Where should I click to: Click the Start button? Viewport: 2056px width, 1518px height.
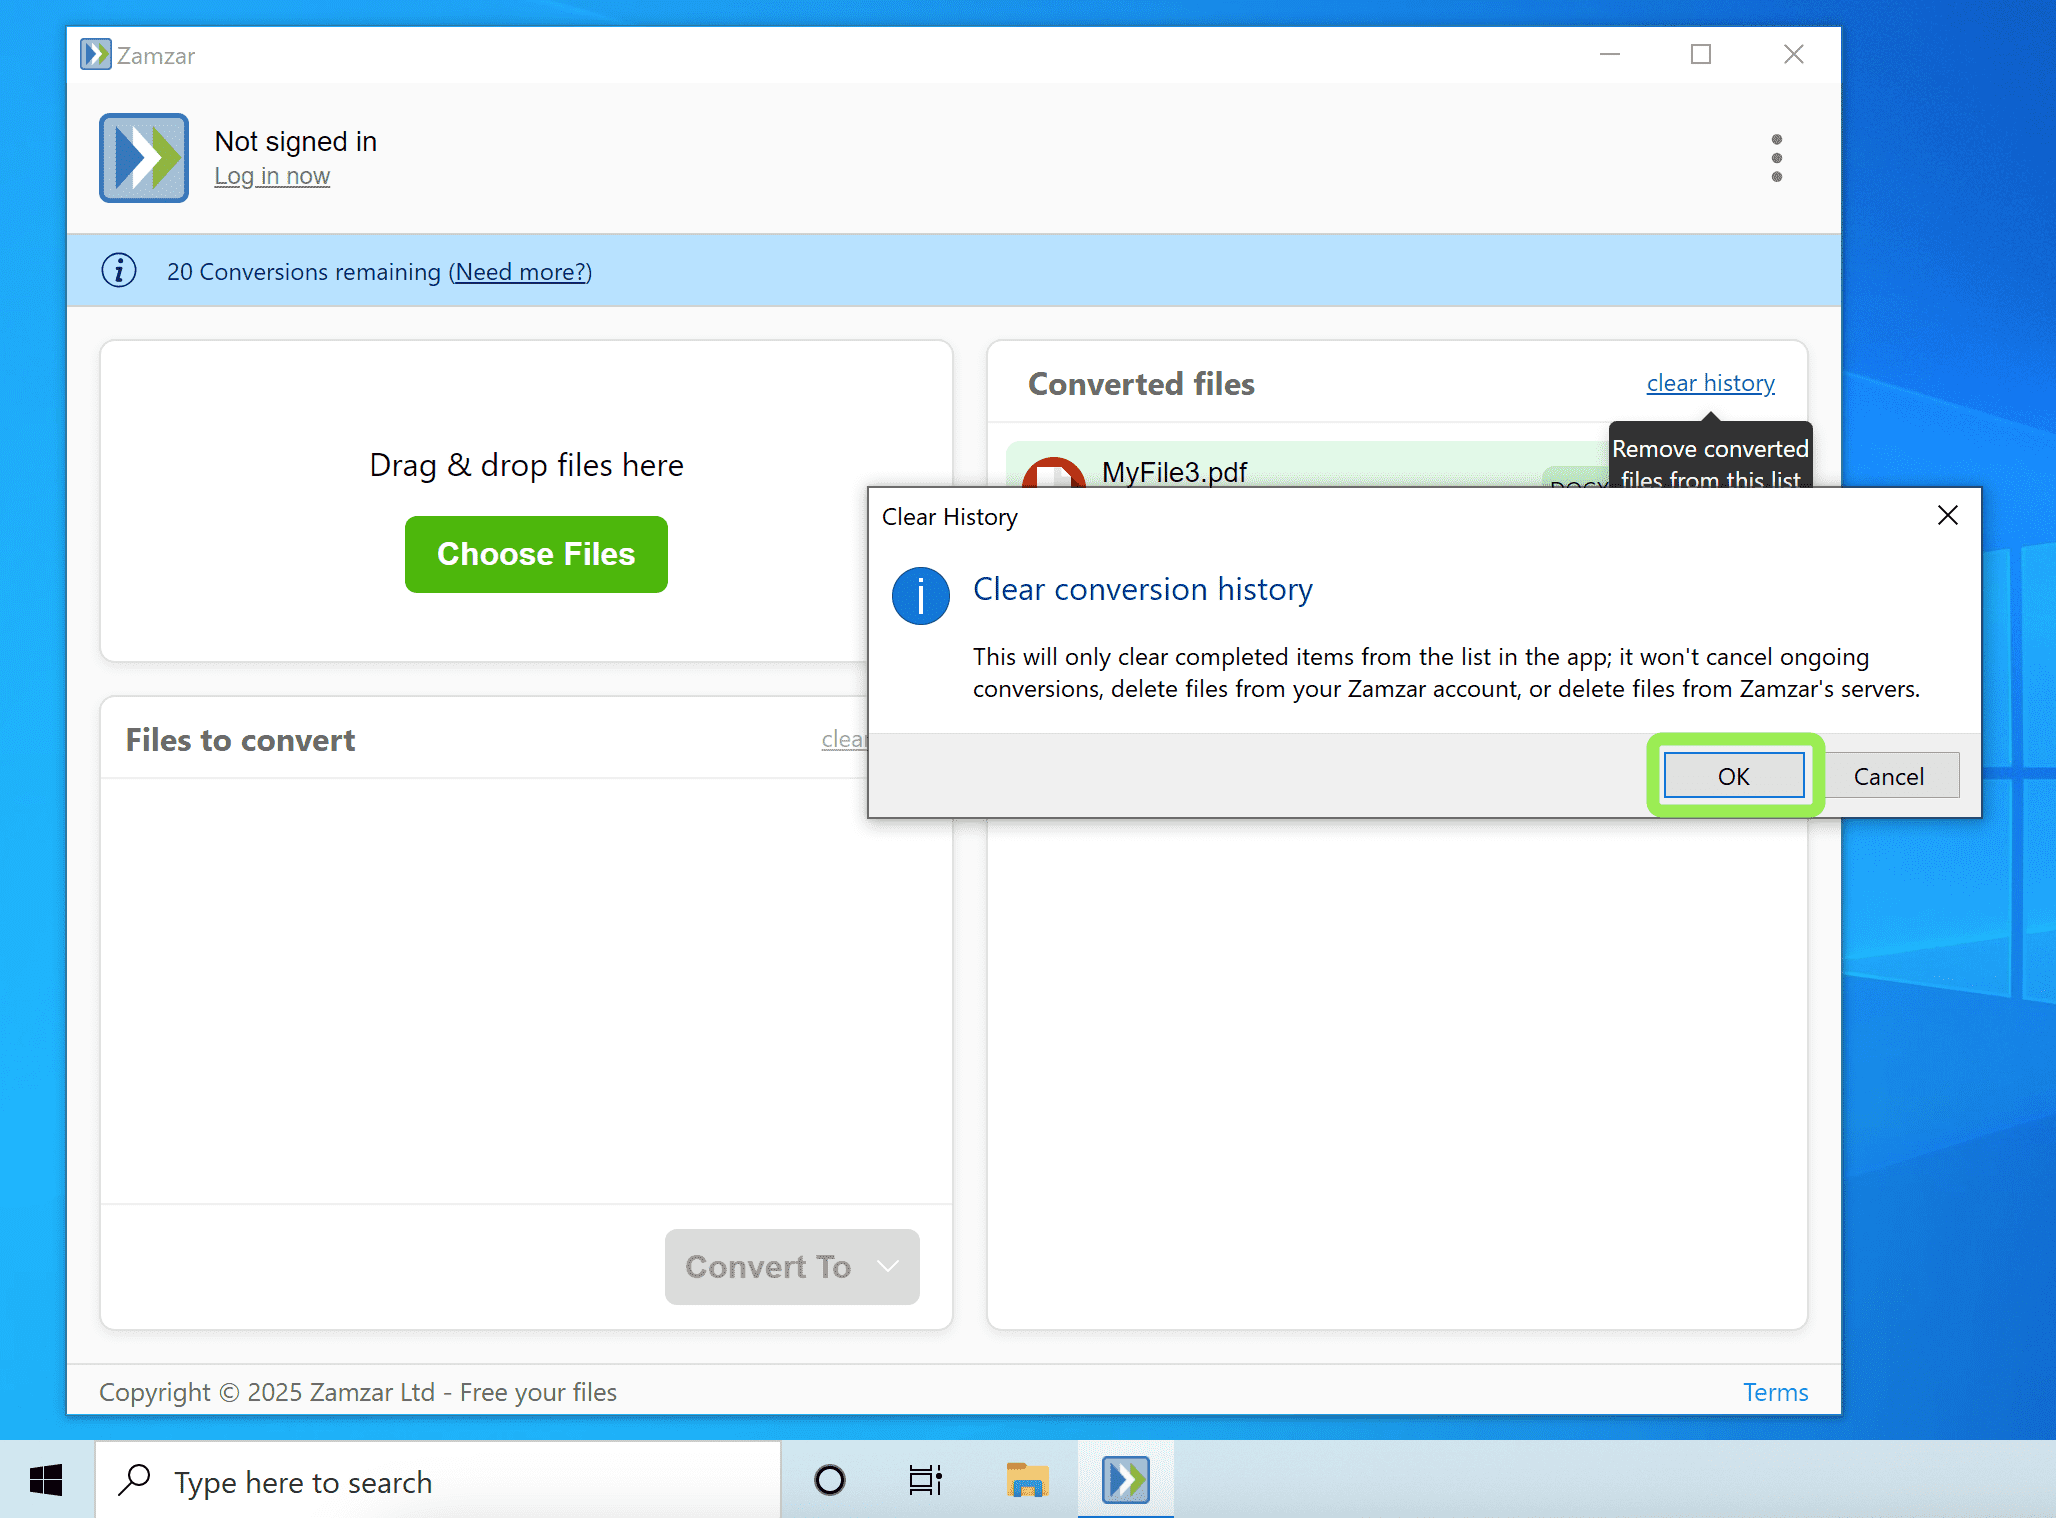45,1480
